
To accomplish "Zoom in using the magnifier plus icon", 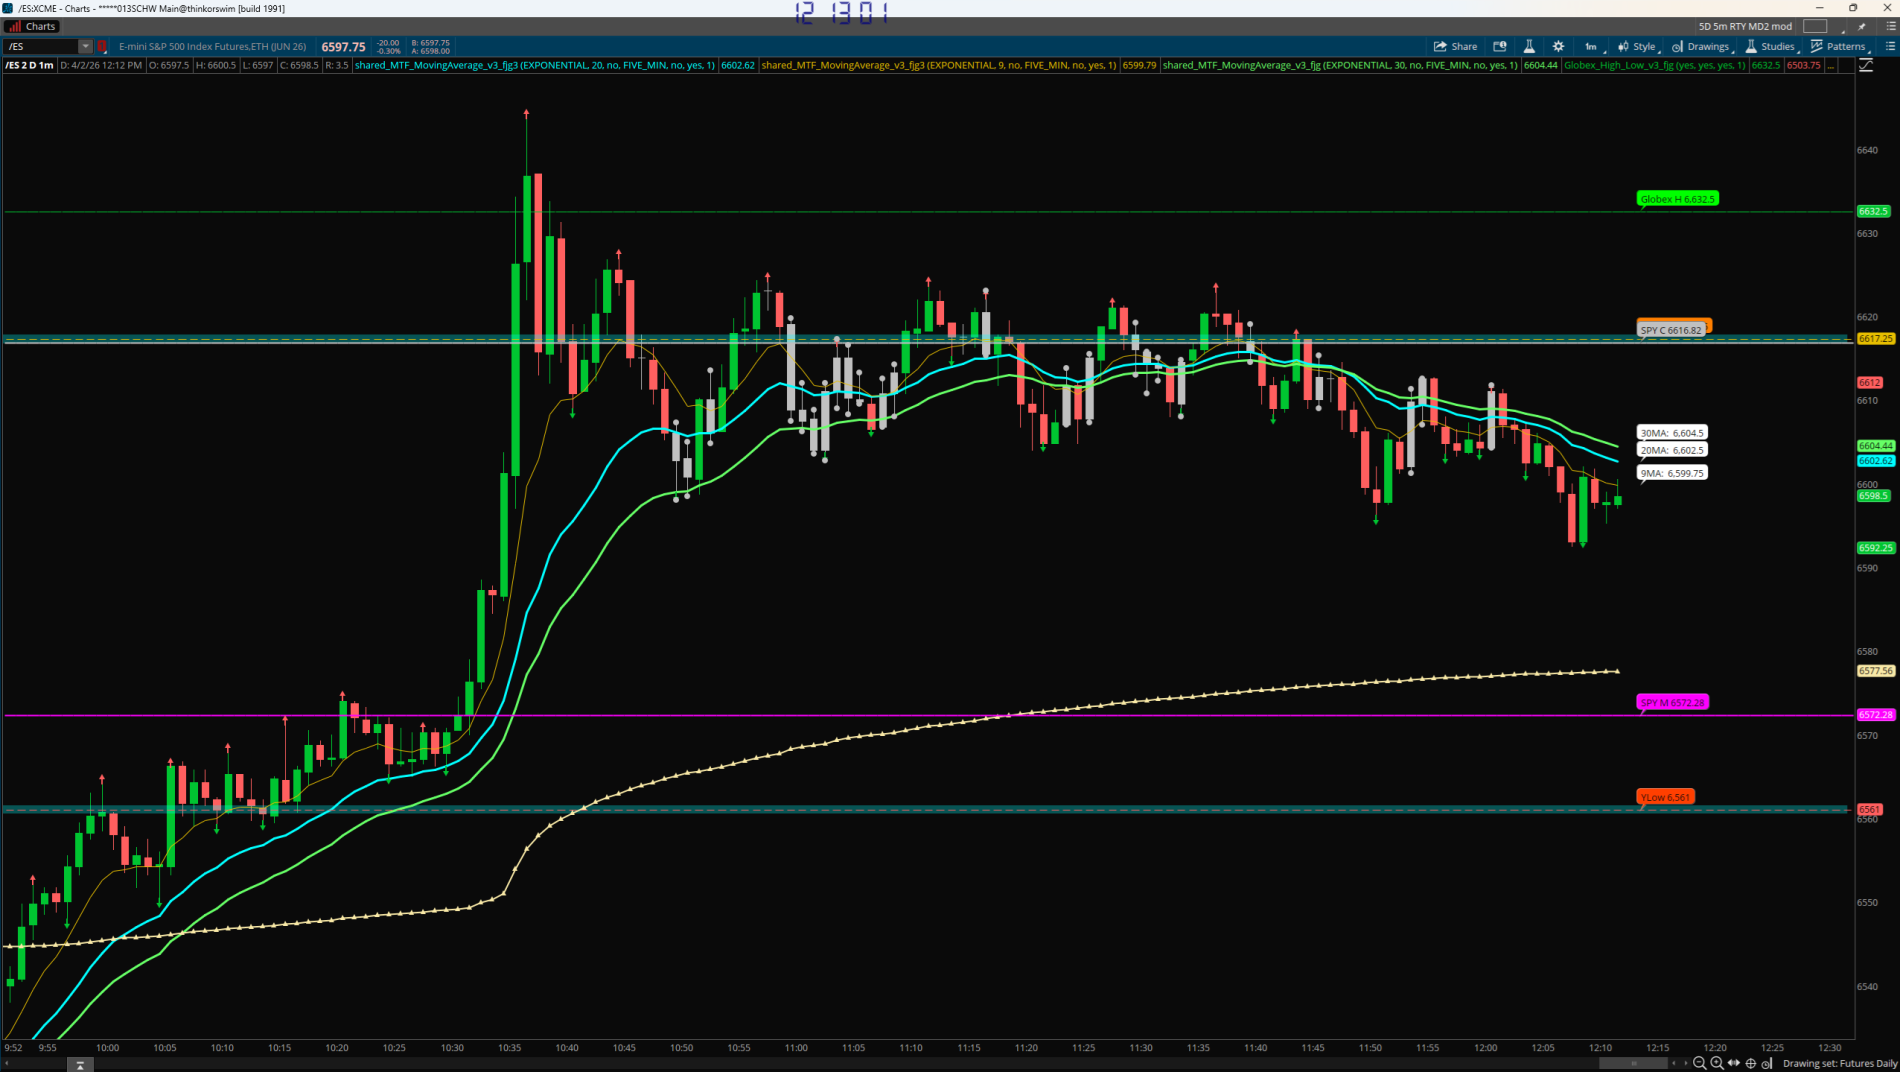I will [1716, 1063].
